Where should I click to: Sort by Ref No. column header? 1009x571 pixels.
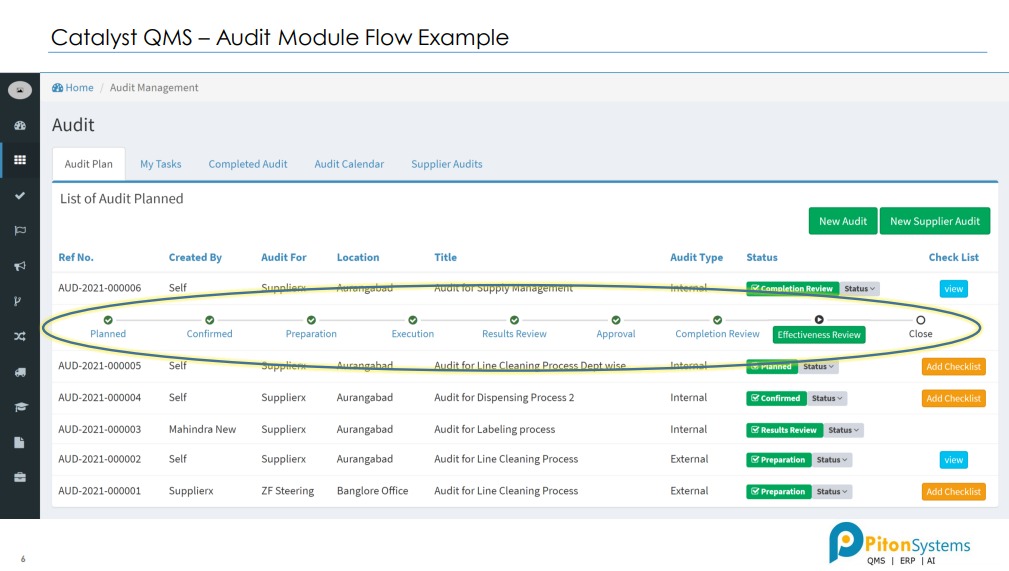[x=76, y=257]
